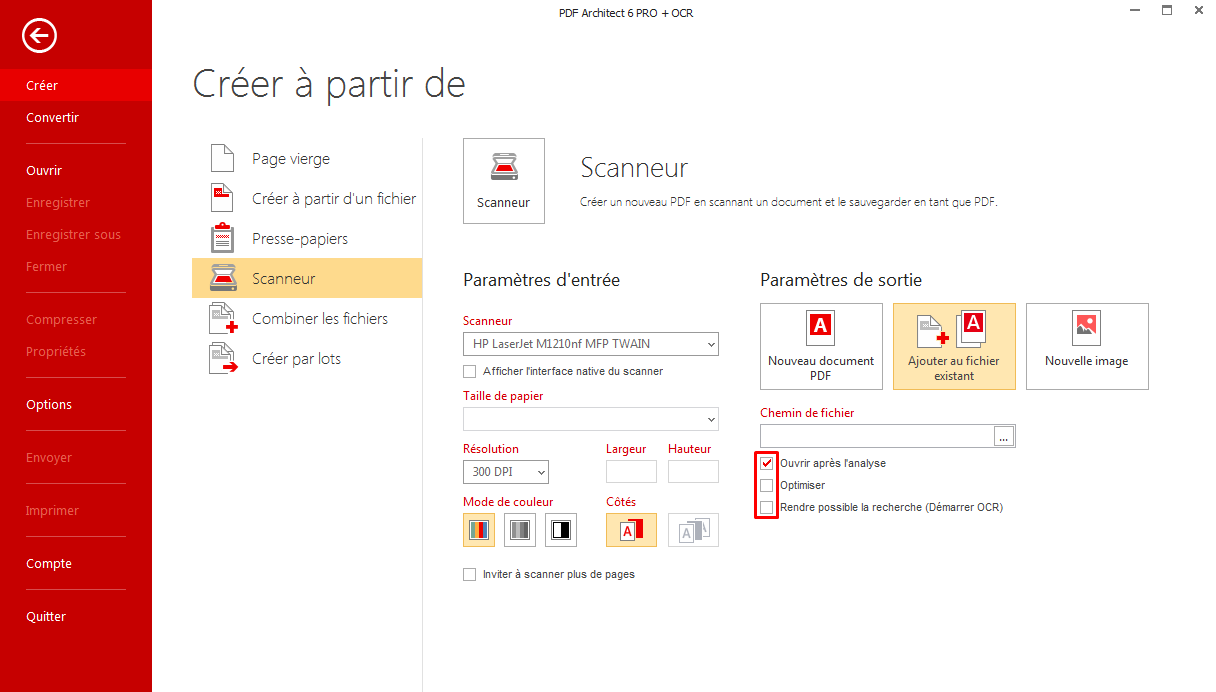Open the Convertir menu item

(76, 117)
